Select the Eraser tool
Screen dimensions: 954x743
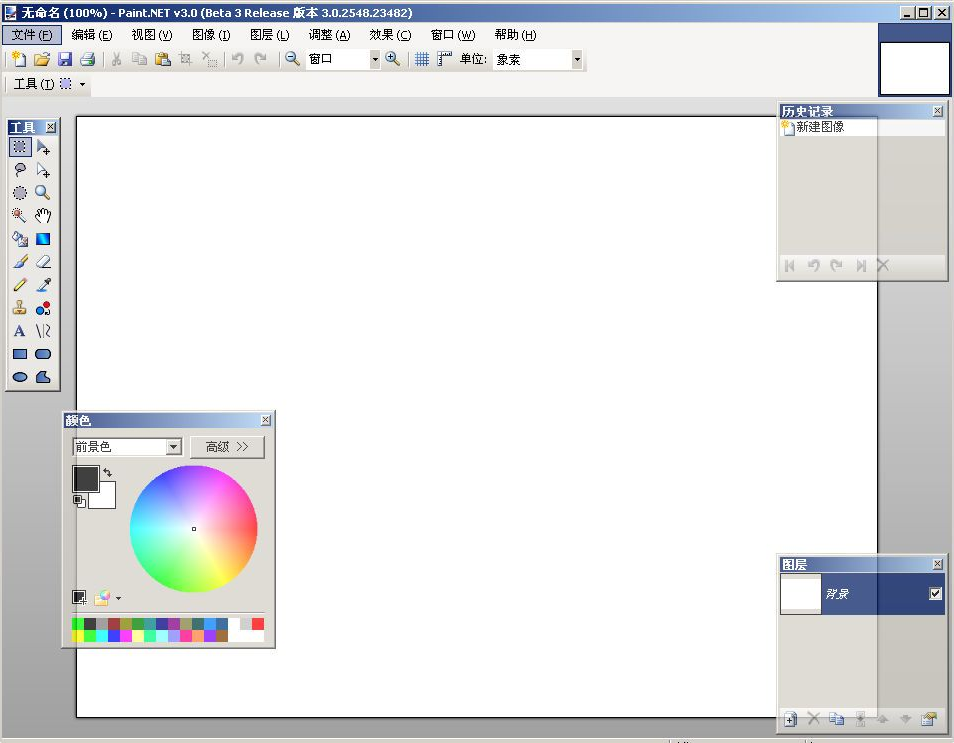click(43, 262)
